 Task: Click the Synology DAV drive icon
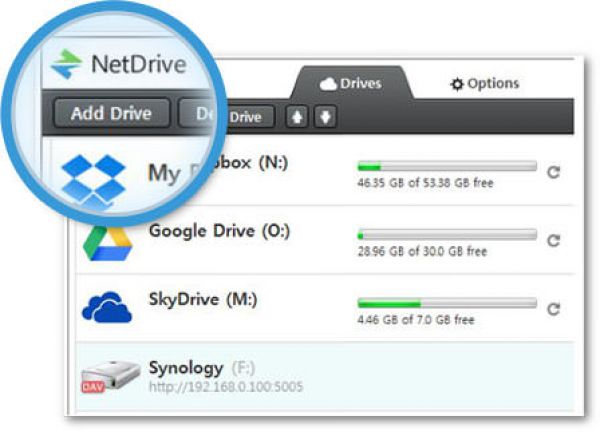tap(110, 376)
